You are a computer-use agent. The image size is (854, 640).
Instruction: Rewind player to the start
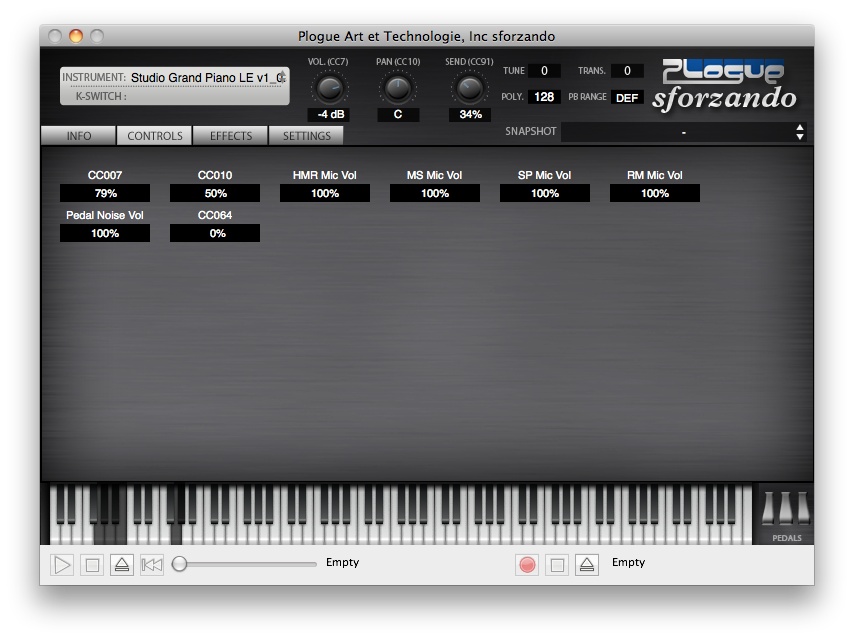point(151,565)
